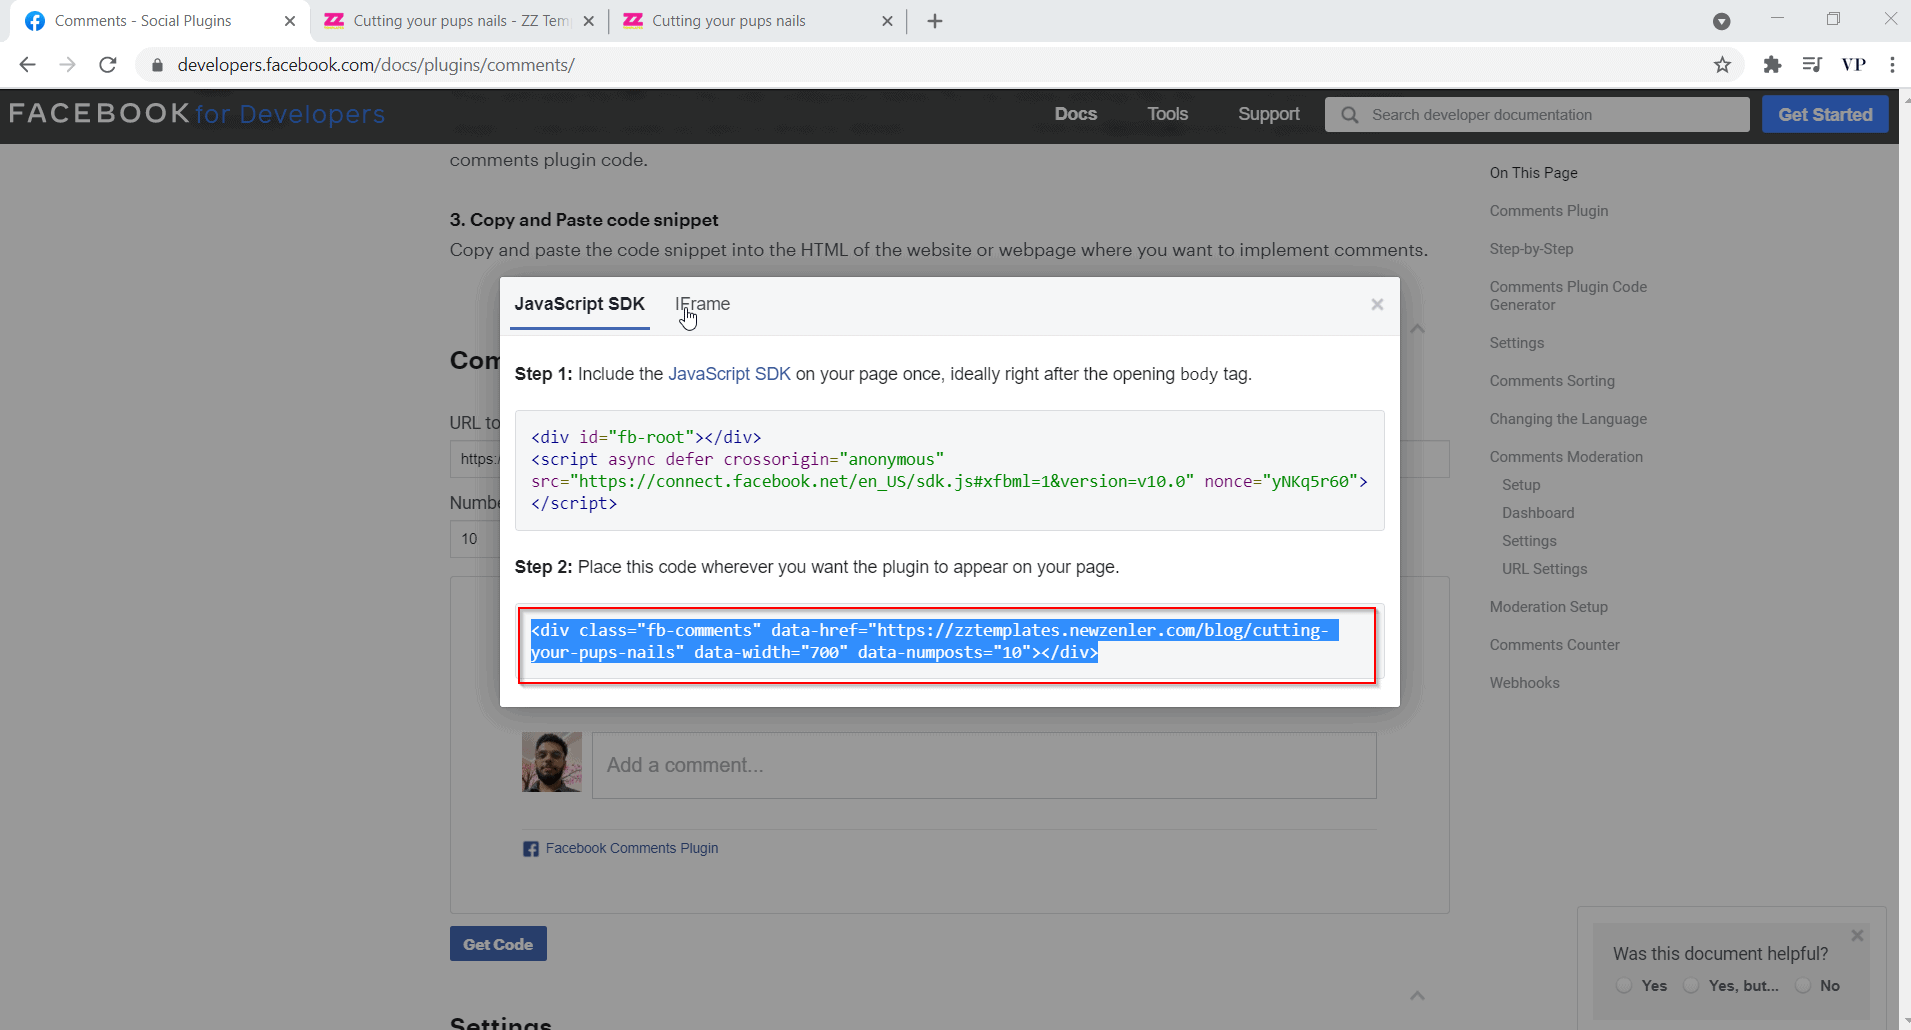1911x1030 pixels.
Task: Open Chrome's three-dot menu
Action: [1891, 64]
